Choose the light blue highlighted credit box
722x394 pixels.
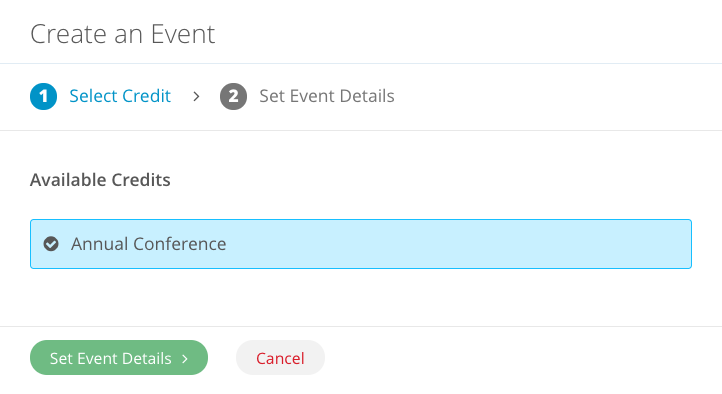click(x=361, y=244)
